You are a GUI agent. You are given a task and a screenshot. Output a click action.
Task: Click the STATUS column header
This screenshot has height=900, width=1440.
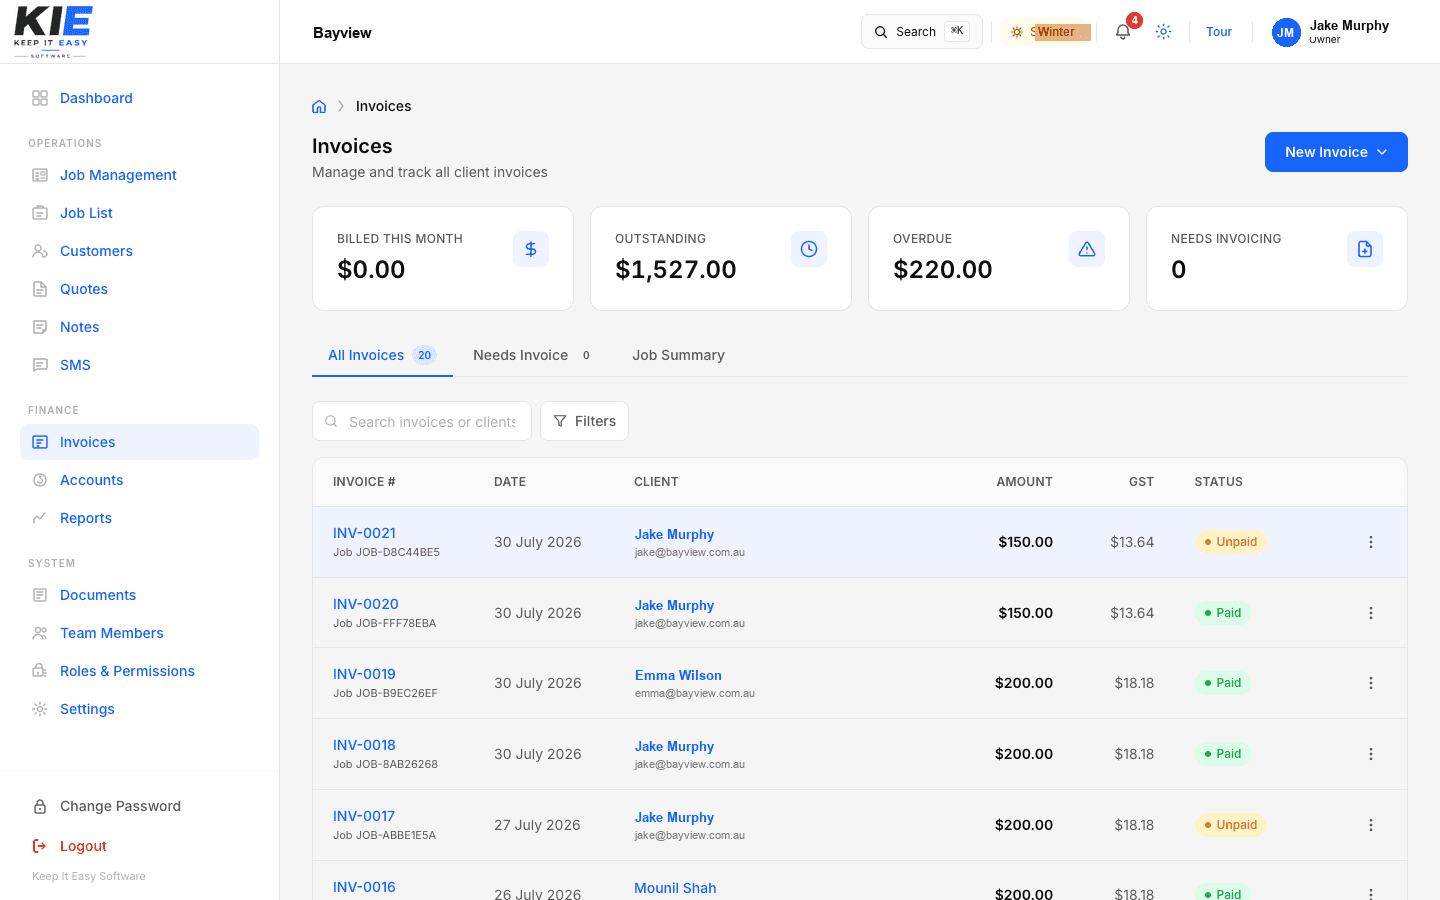point(1218,482)
